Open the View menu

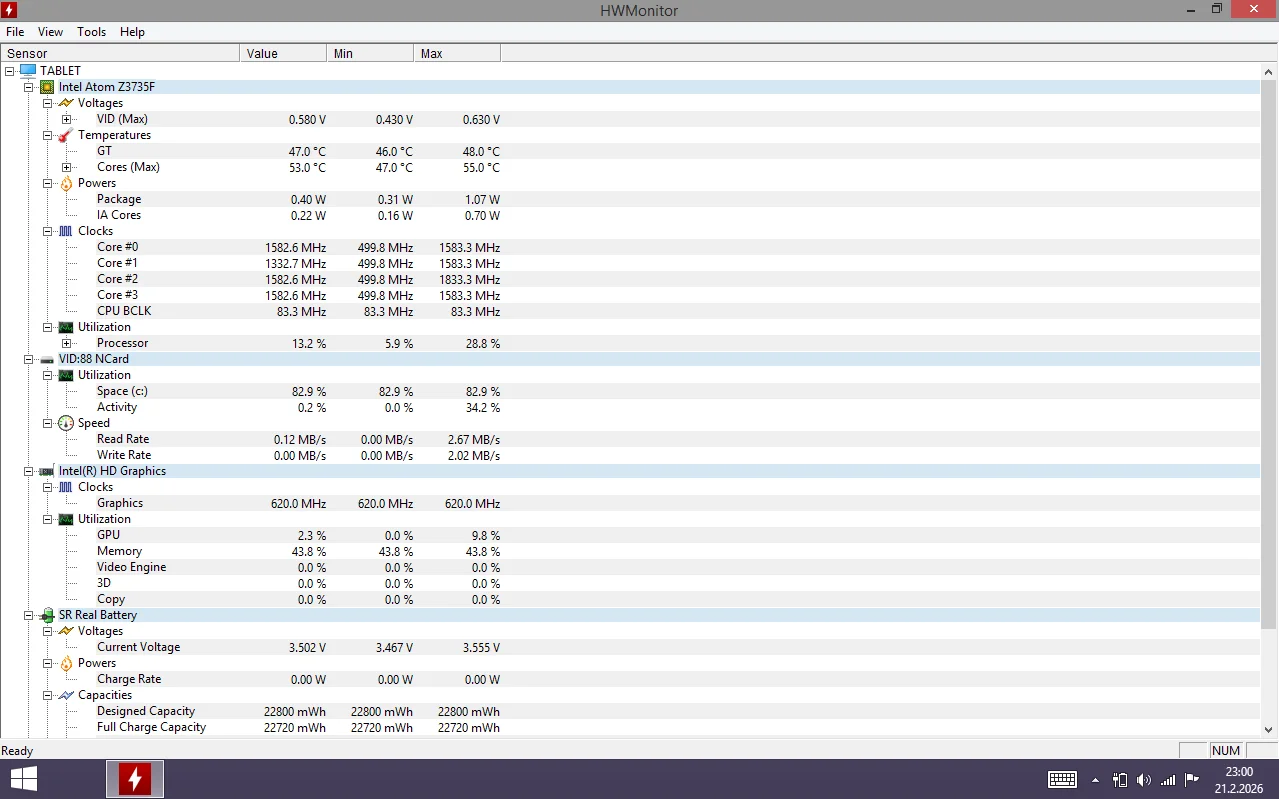pos(50,32)
